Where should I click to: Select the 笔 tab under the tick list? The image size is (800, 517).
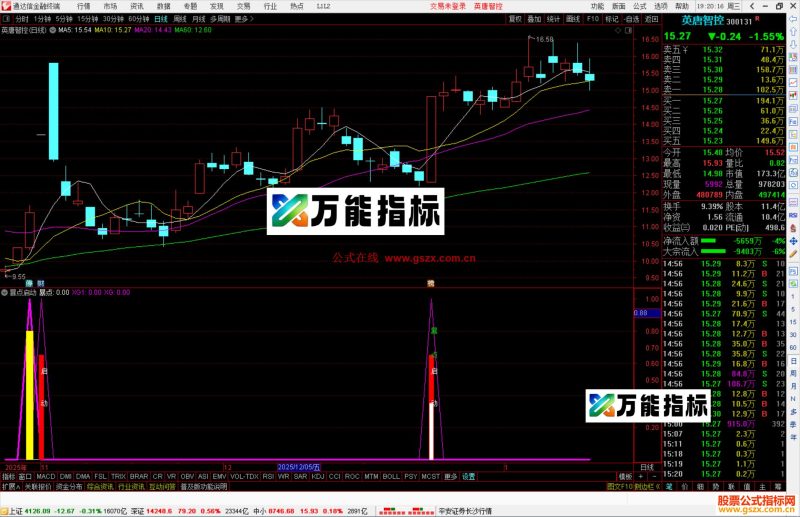pos(669,487)
